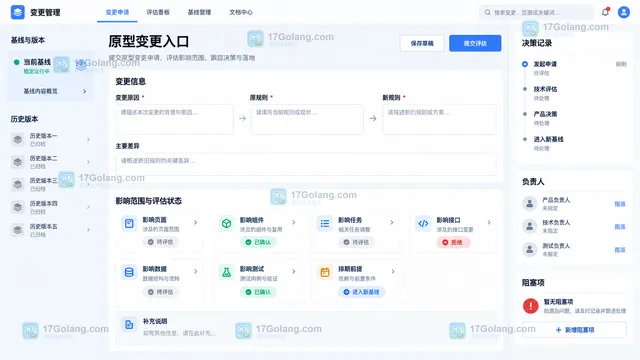Expand 基线内容概览 chevron
Image resolution: width=640 pixels, height=360 pixels.
click(84, 91)
